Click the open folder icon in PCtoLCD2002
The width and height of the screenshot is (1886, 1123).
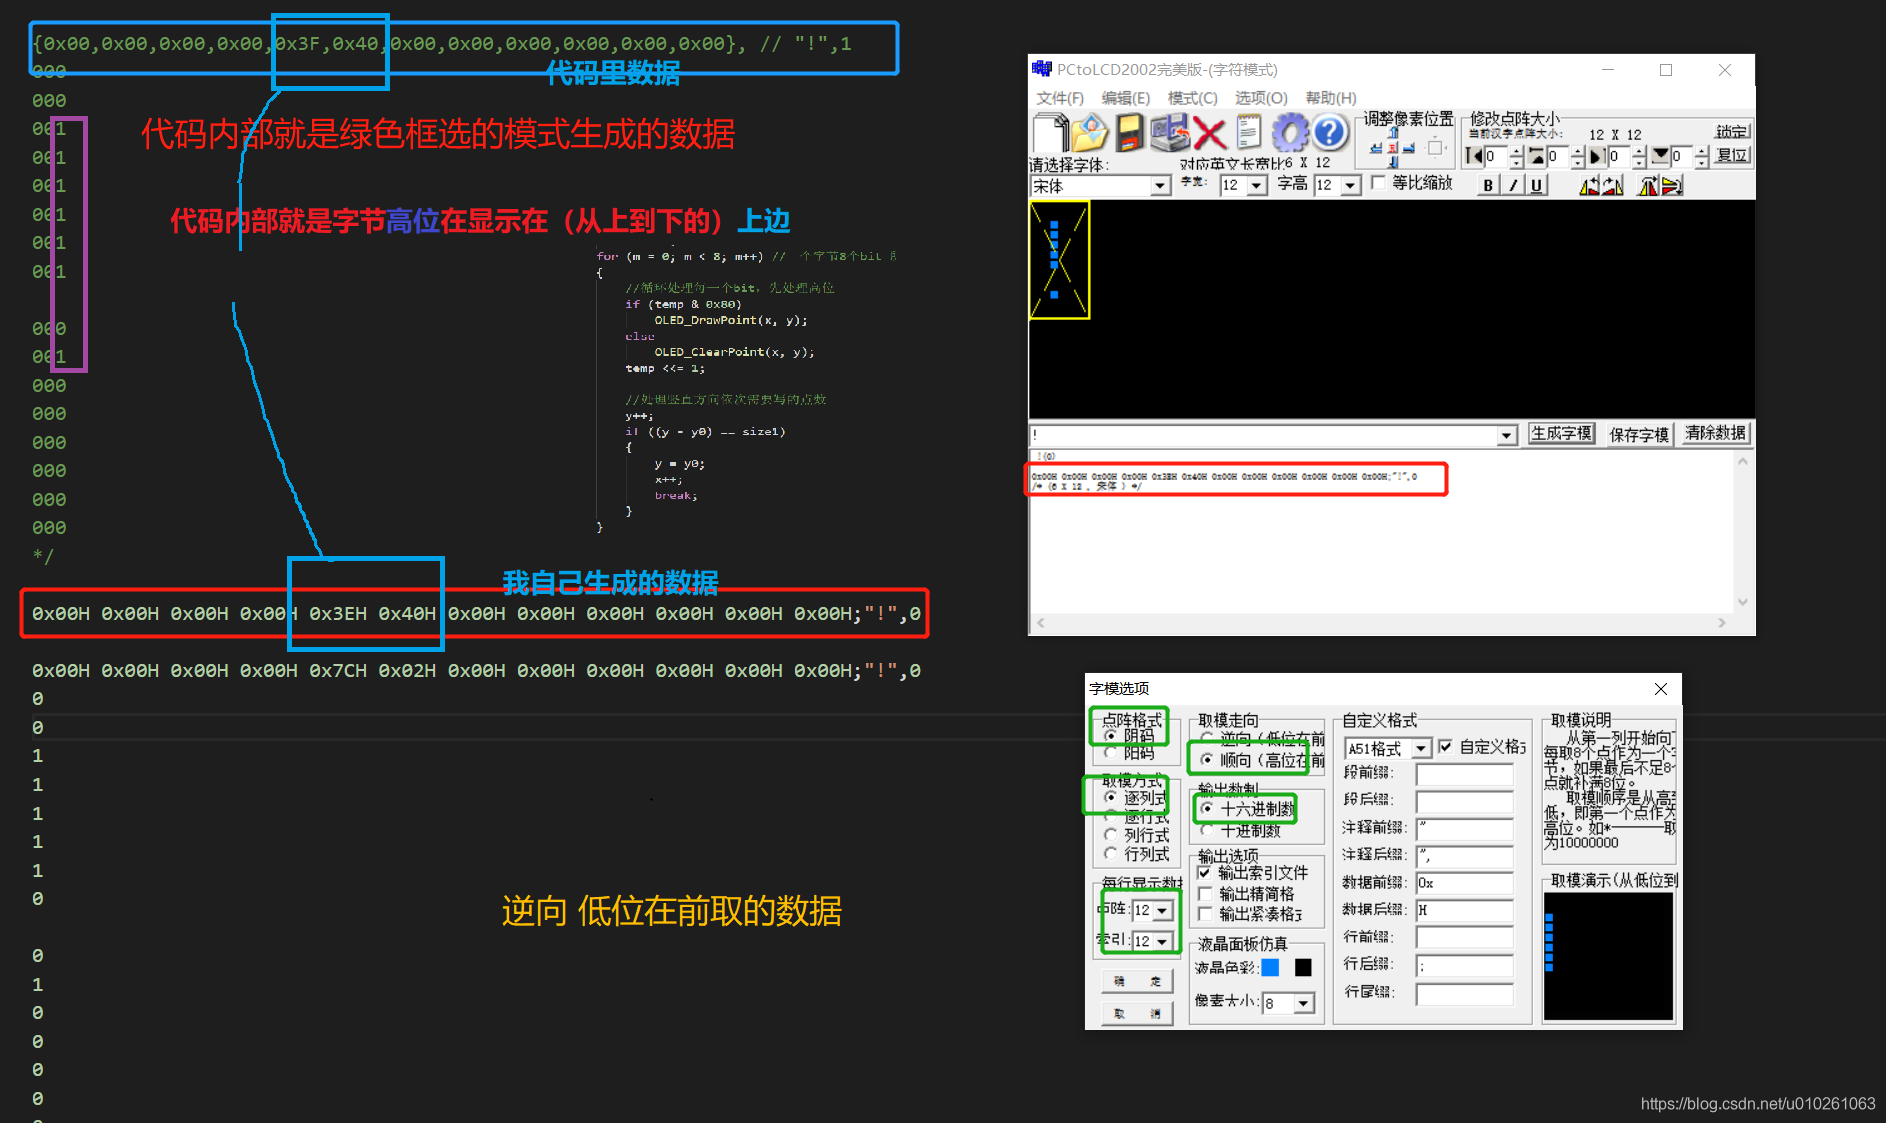(x=1089, y=132)
